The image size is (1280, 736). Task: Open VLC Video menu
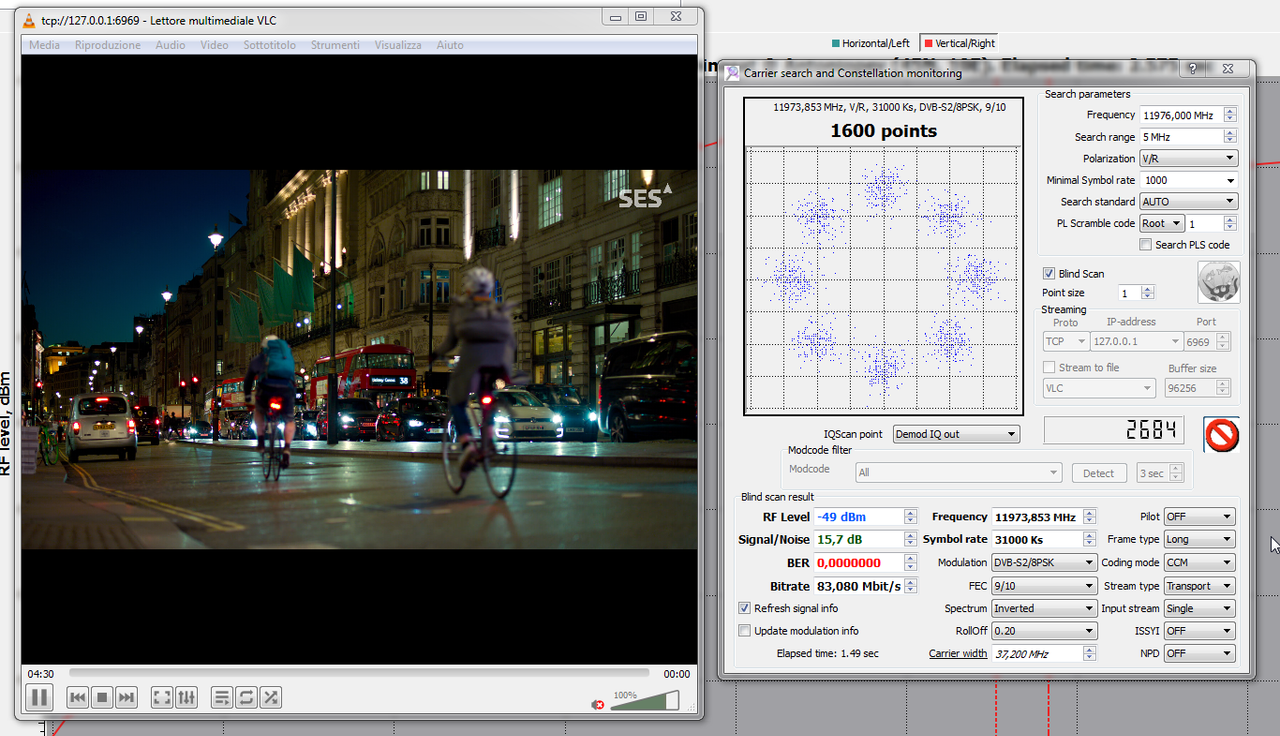pos(214,45)
